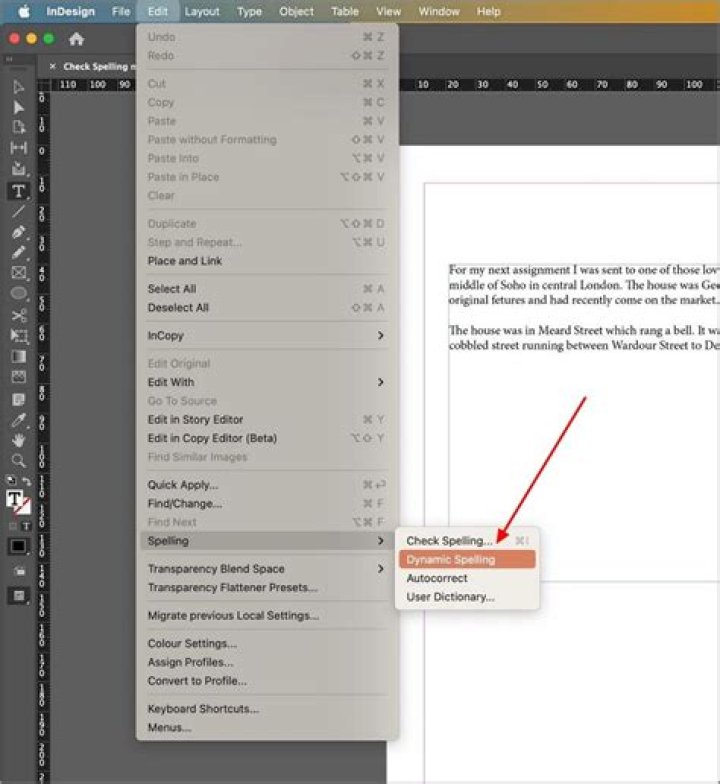The width and height of the screenshot is (720, 784).
Task: Select the Hand tool
Action: (18, 440)
